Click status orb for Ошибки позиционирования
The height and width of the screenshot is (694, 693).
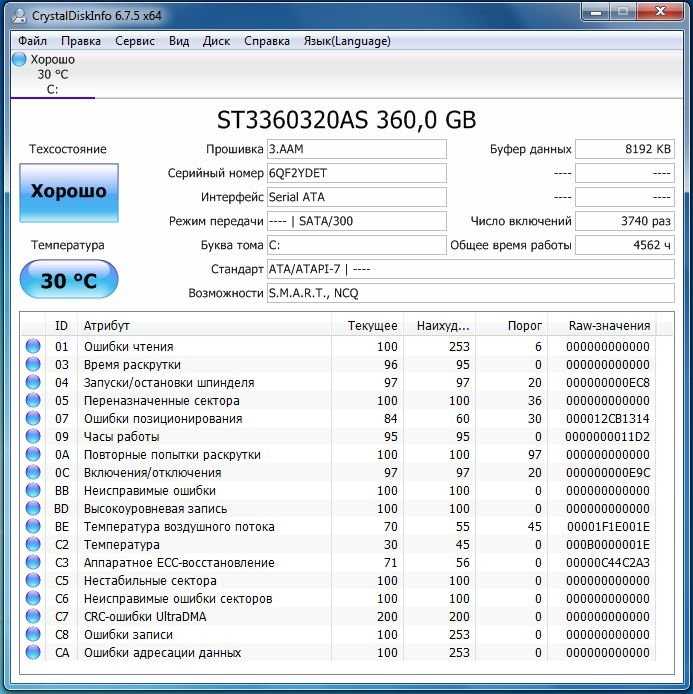[33, 418]
